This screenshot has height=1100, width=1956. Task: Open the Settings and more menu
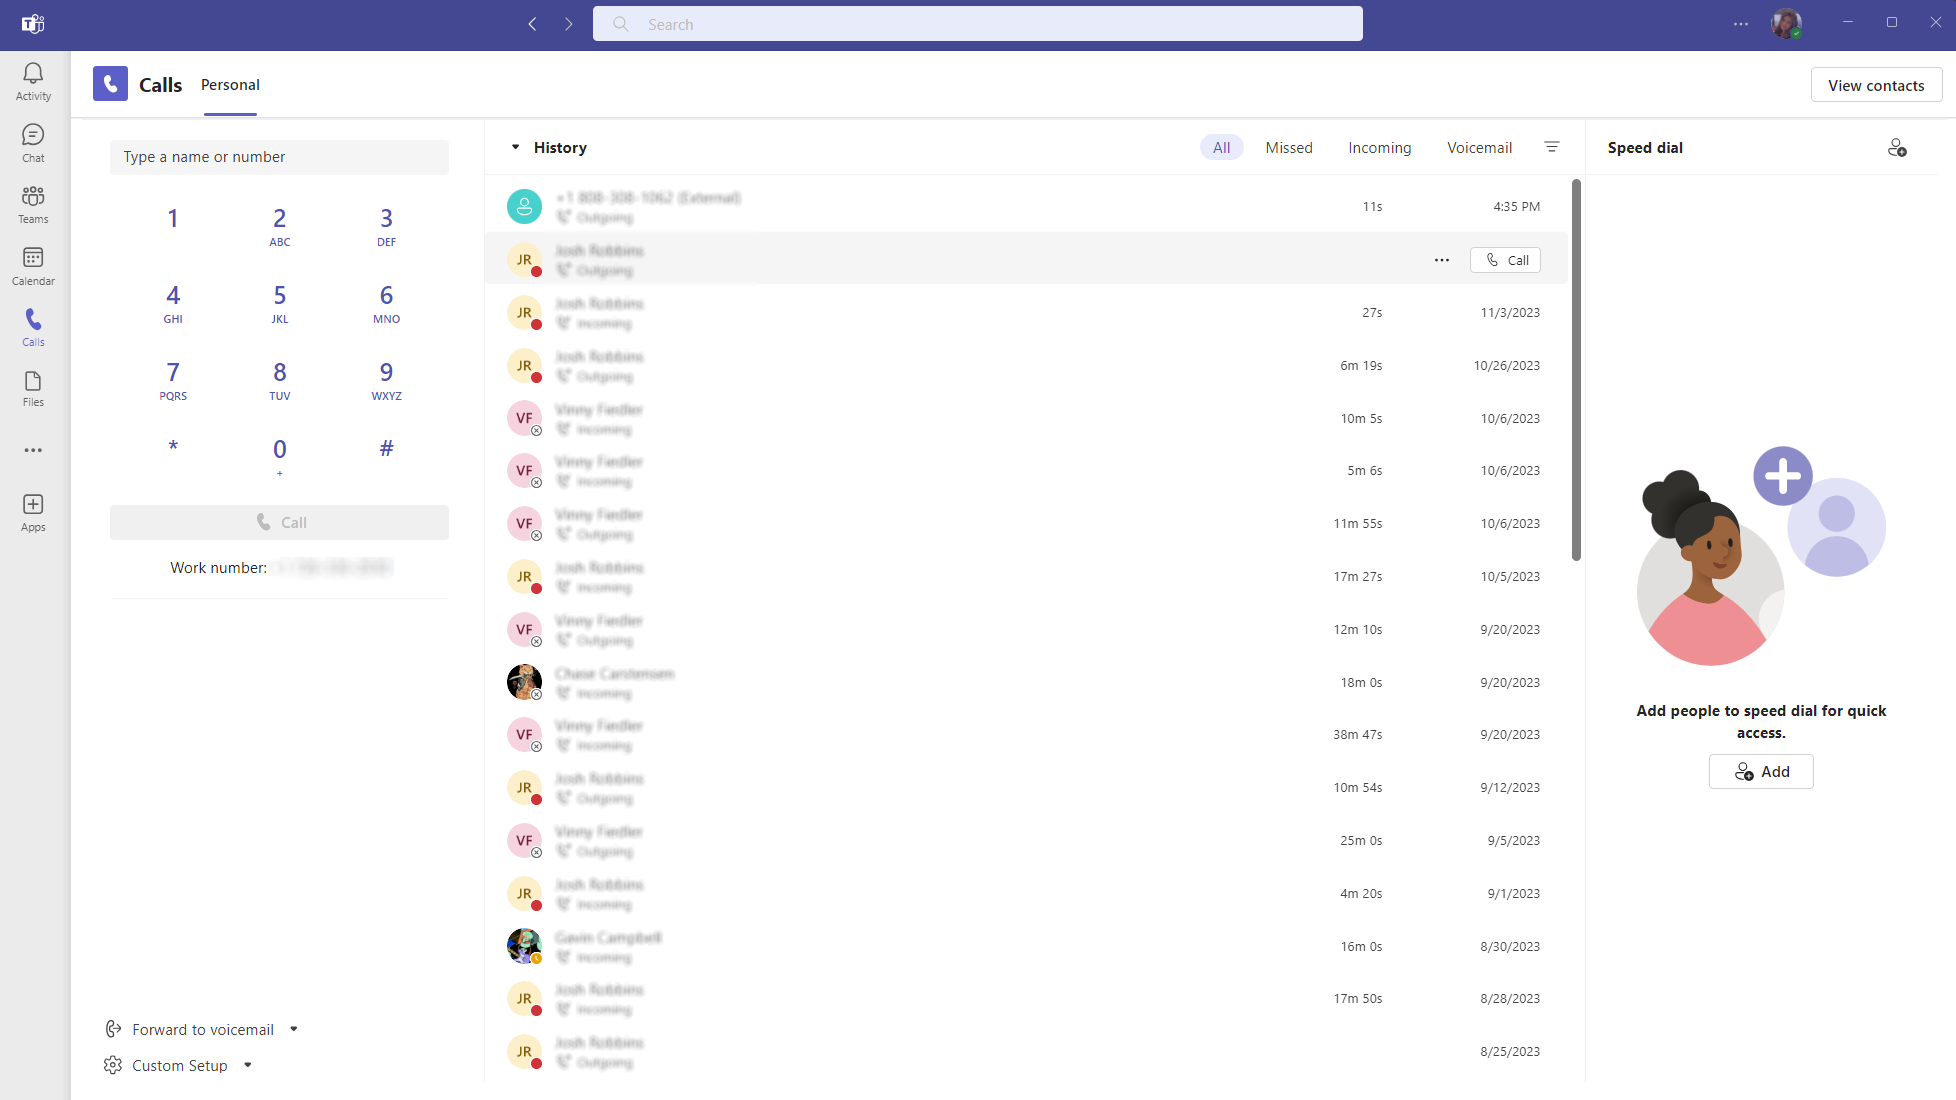point(1740,23)
